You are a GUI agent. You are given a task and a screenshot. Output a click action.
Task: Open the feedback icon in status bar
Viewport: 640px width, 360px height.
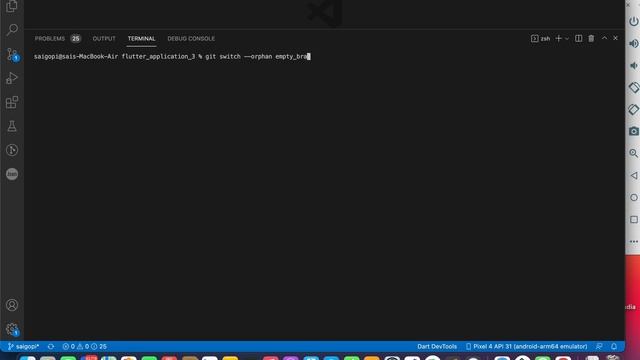tap(599, 346)
